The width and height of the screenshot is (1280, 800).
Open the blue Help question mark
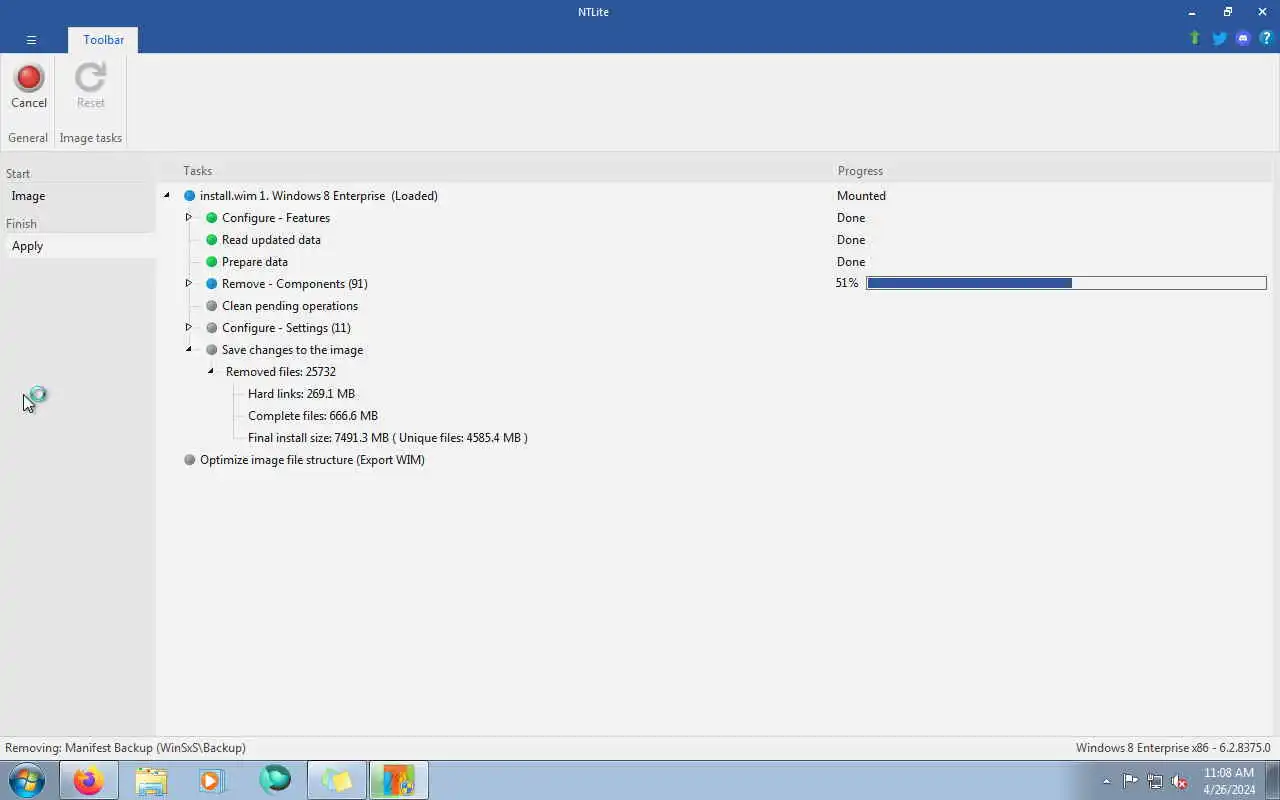1266,38
